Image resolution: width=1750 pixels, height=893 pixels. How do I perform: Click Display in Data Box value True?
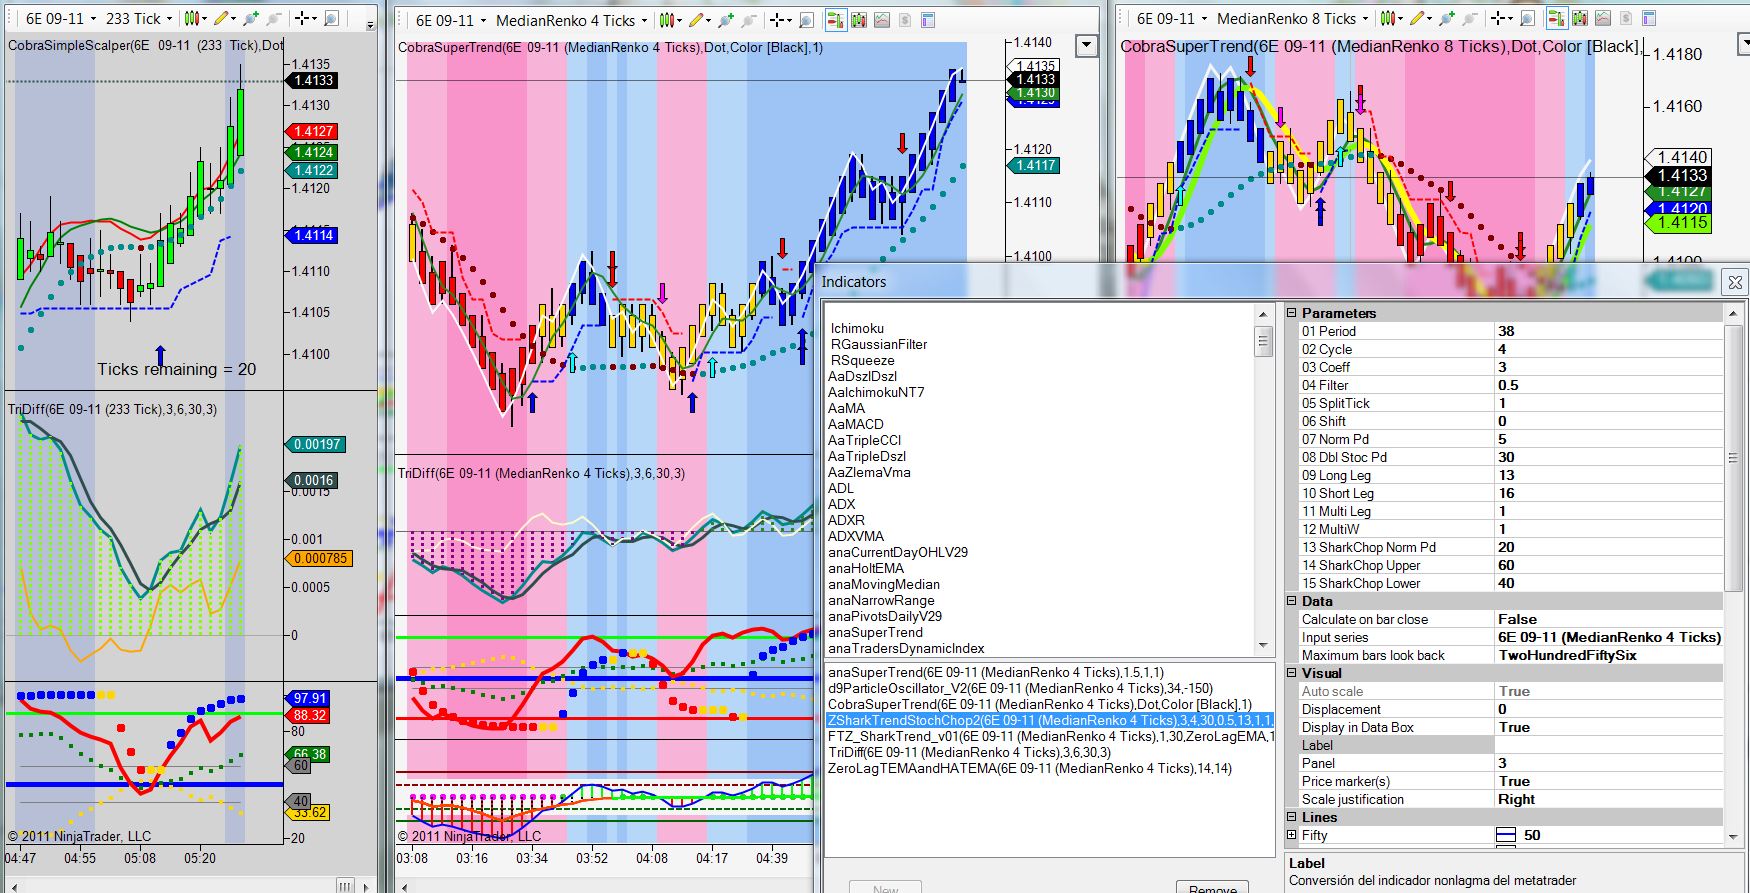pyautogui.click(x=1608, y=727)
